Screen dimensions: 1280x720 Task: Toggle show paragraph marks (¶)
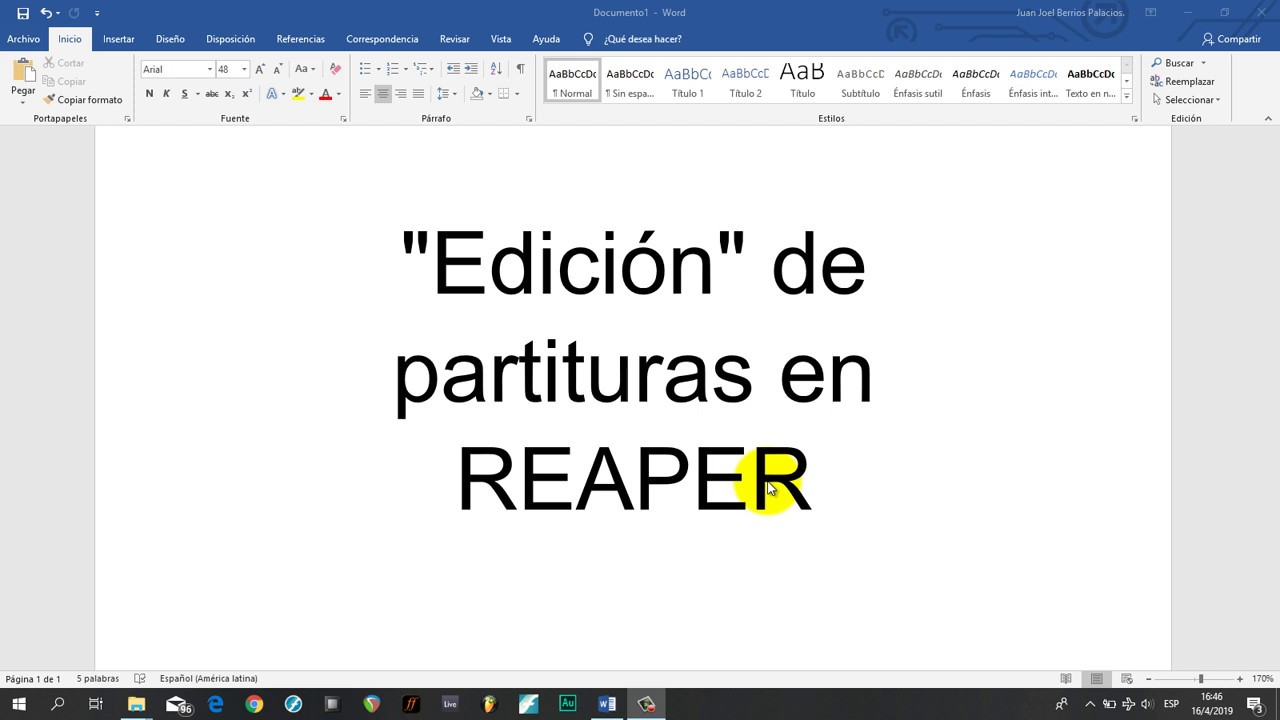520,69
